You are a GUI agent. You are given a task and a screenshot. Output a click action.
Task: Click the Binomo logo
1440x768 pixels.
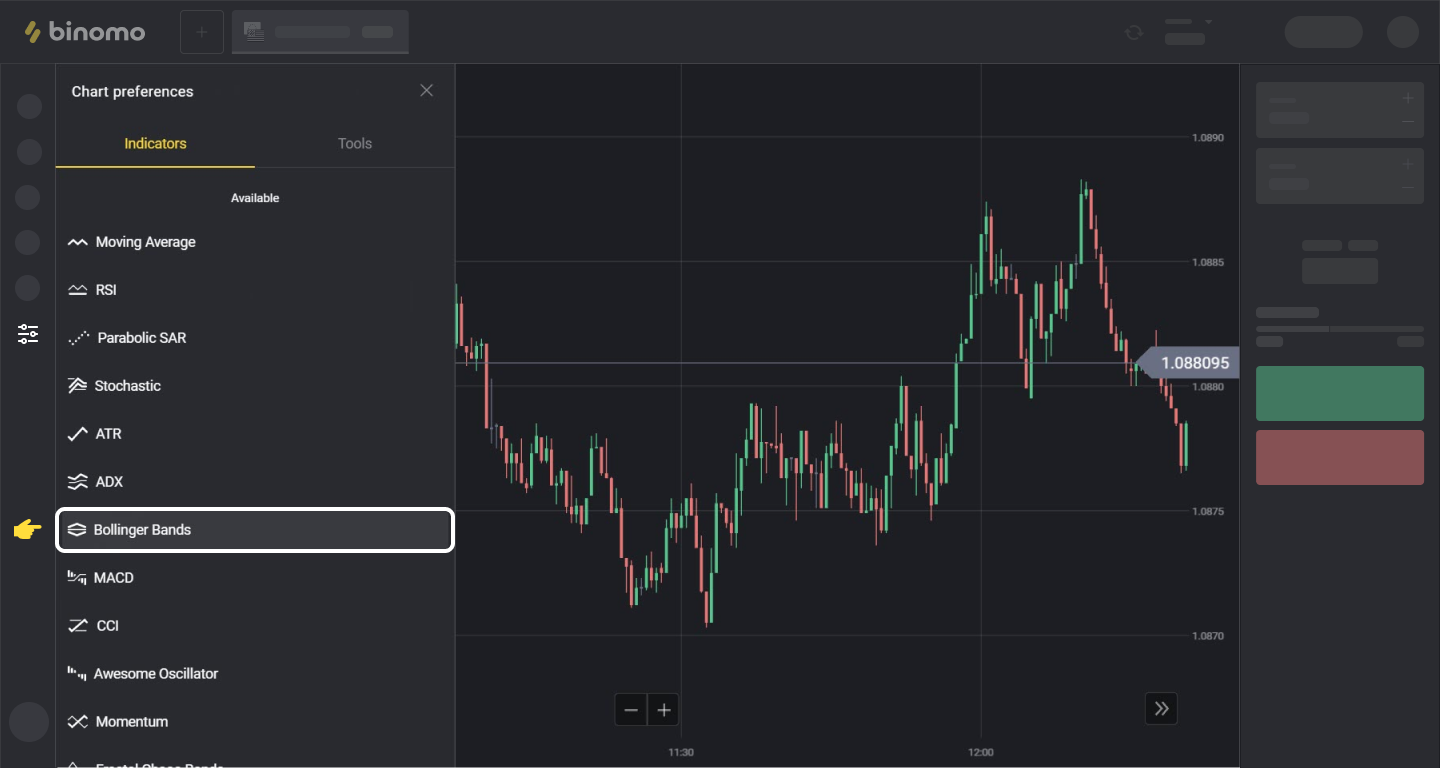(x=85, y=32)
